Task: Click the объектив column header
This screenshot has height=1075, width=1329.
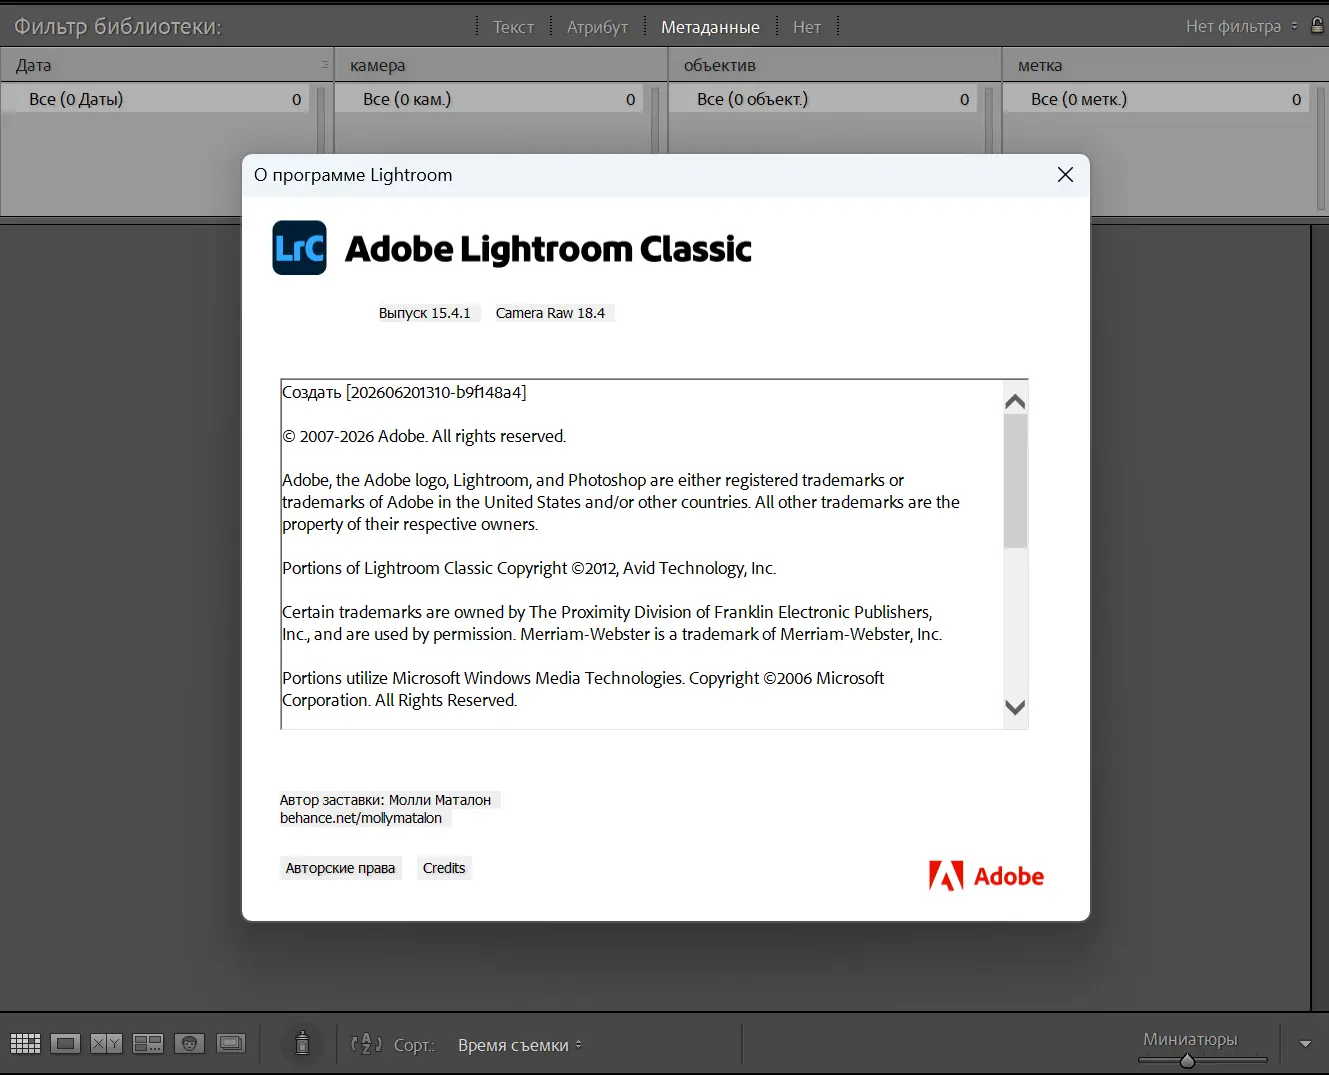Action: 834,65
